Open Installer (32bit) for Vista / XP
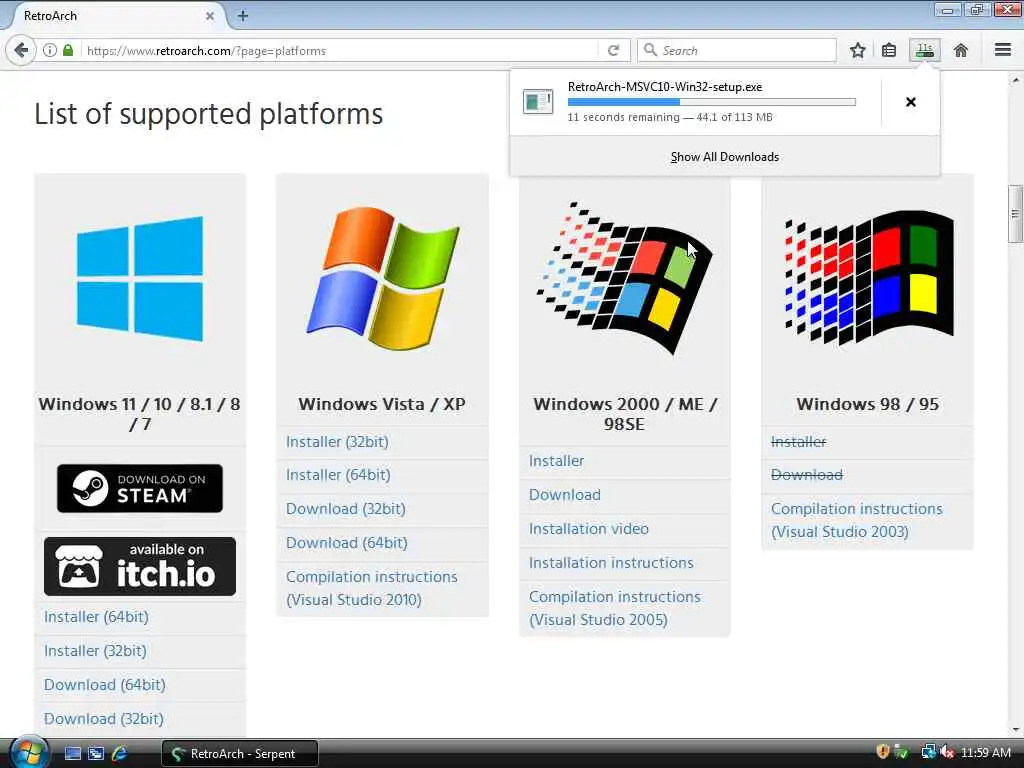1024x768 pixels. click(x=337, y=442)
